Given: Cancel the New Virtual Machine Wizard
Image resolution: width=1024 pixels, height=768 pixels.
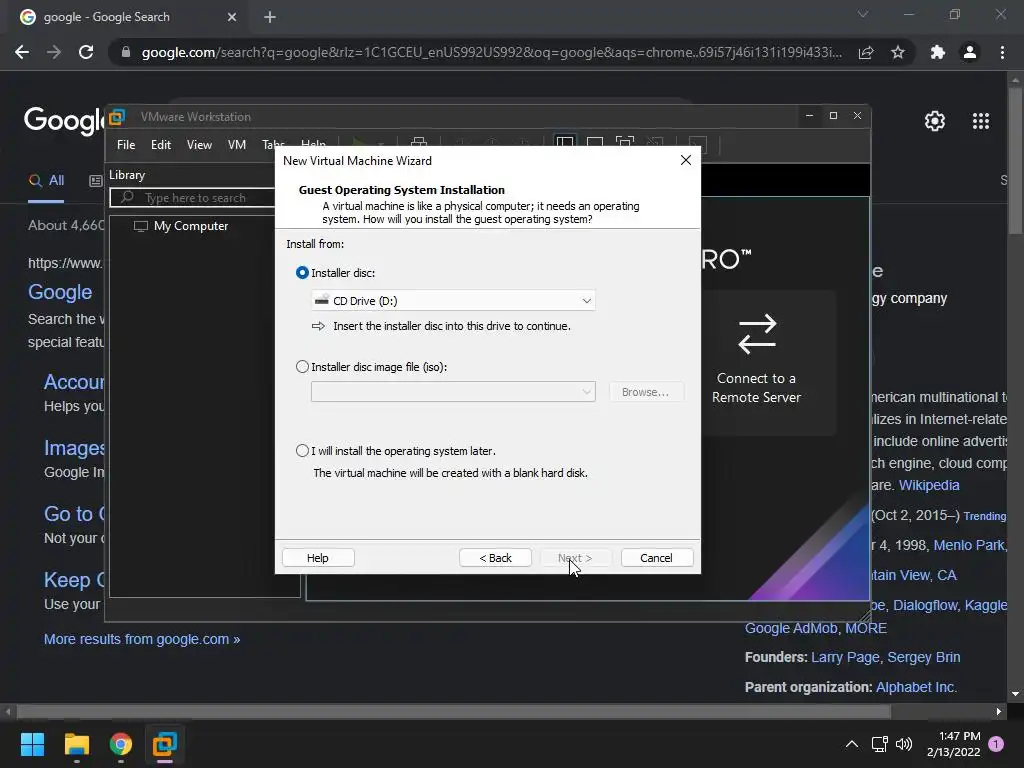Looking at the screenshot, I should pyautogui.click(x=657, y=558).
